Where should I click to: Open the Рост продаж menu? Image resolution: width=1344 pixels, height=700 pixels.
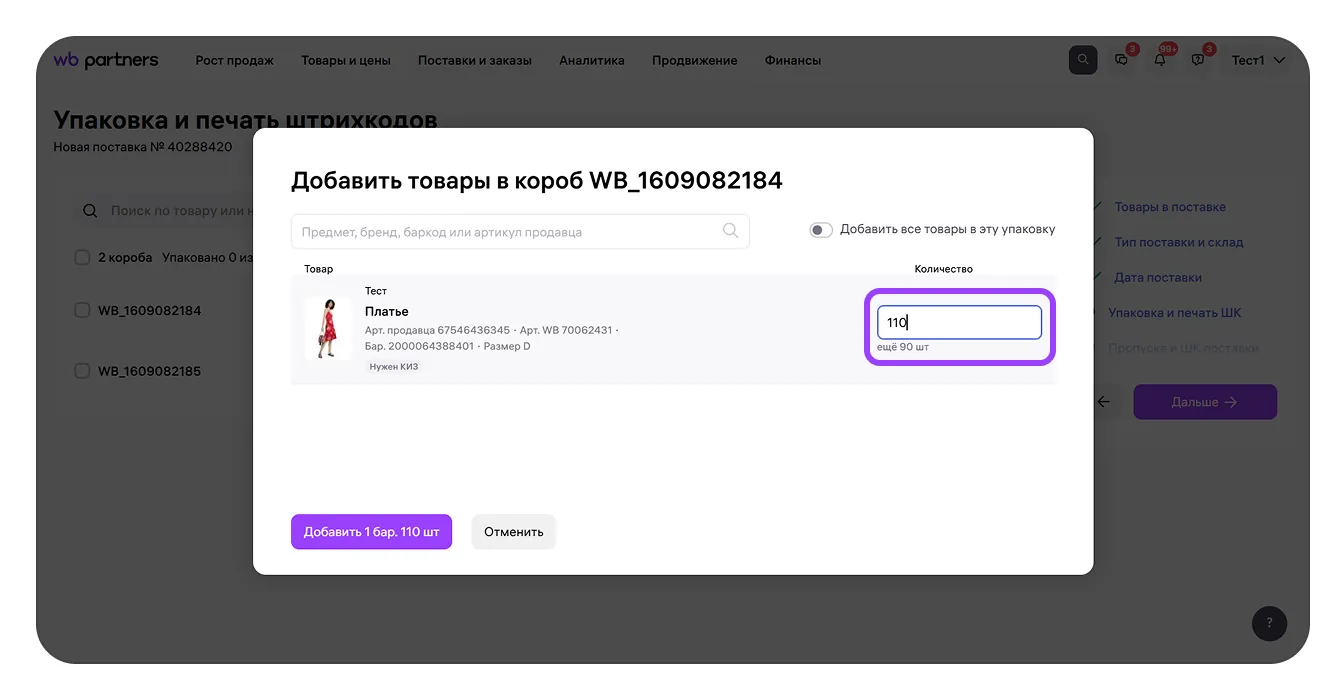pyautogui.click(x=235, y=60)
